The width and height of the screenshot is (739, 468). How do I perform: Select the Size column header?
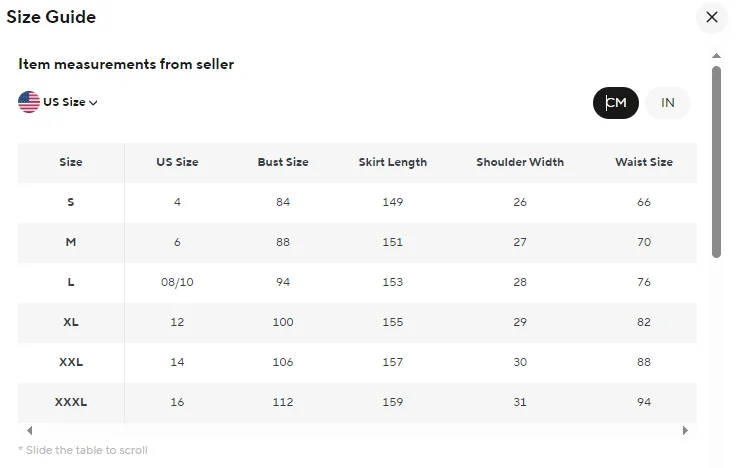pyautogui.click(x=71, y=162)
